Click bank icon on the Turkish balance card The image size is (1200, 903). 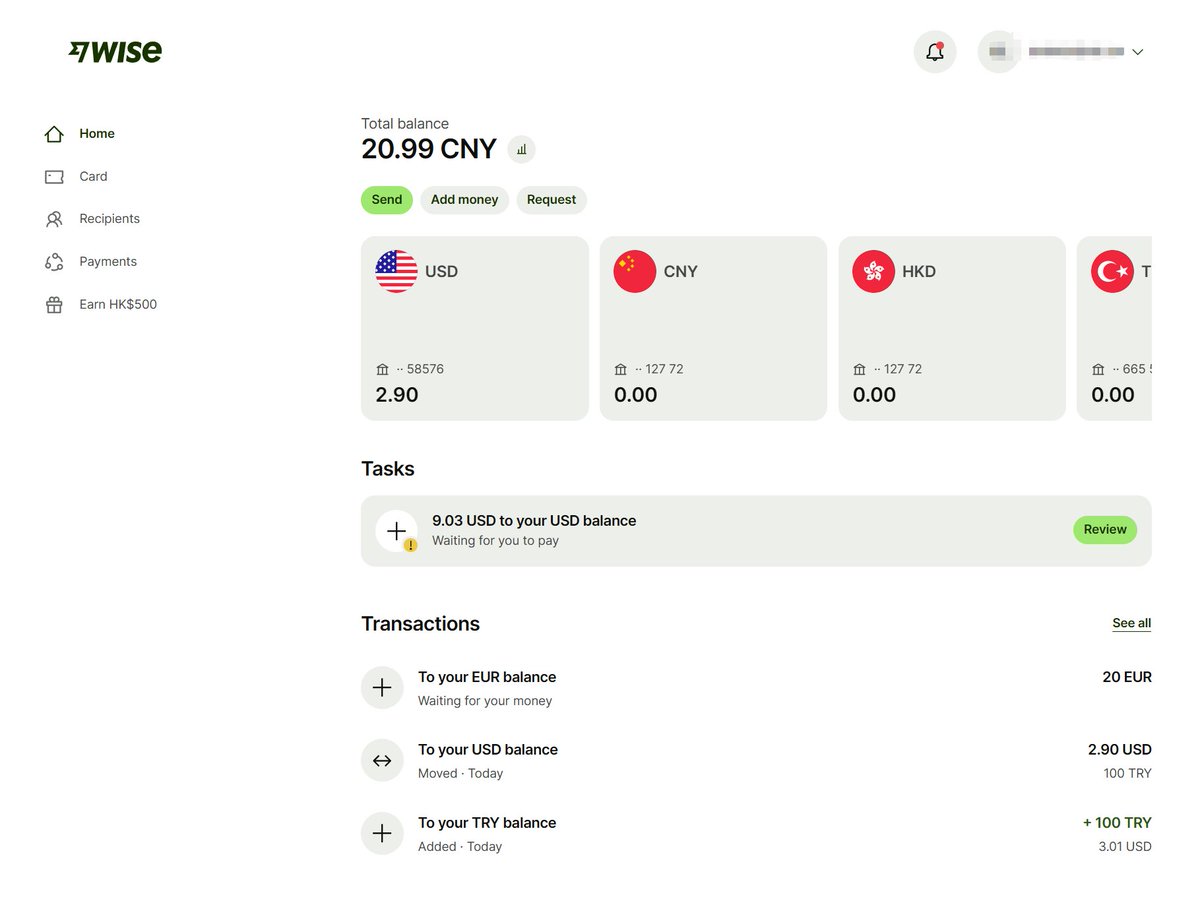[1099, 369]
